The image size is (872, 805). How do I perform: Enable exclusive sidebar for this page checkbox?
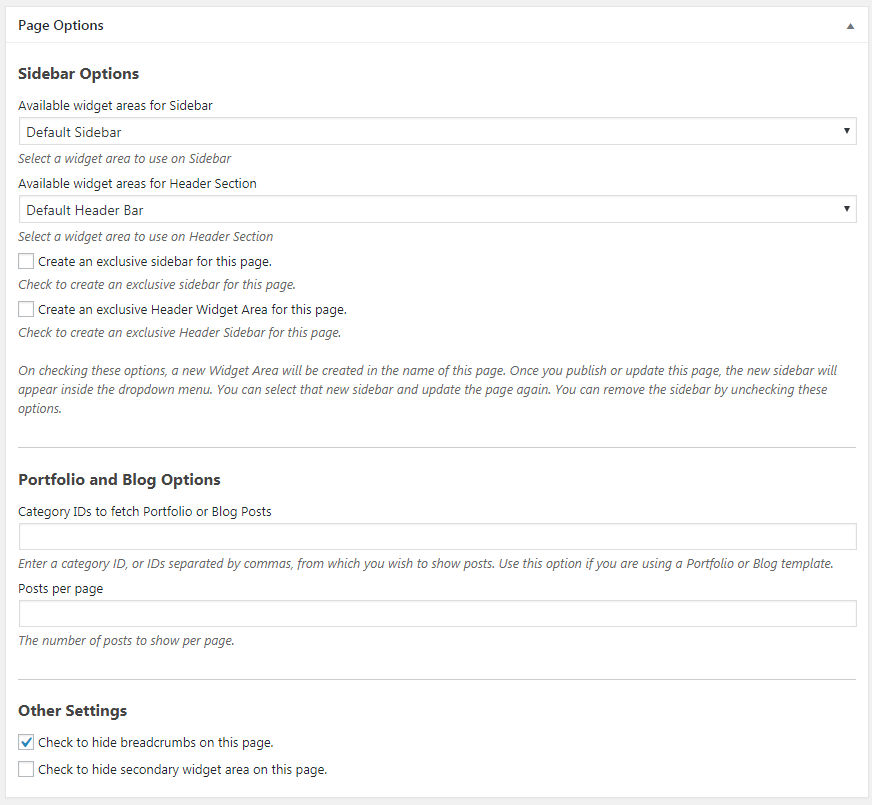coord(26,261)
